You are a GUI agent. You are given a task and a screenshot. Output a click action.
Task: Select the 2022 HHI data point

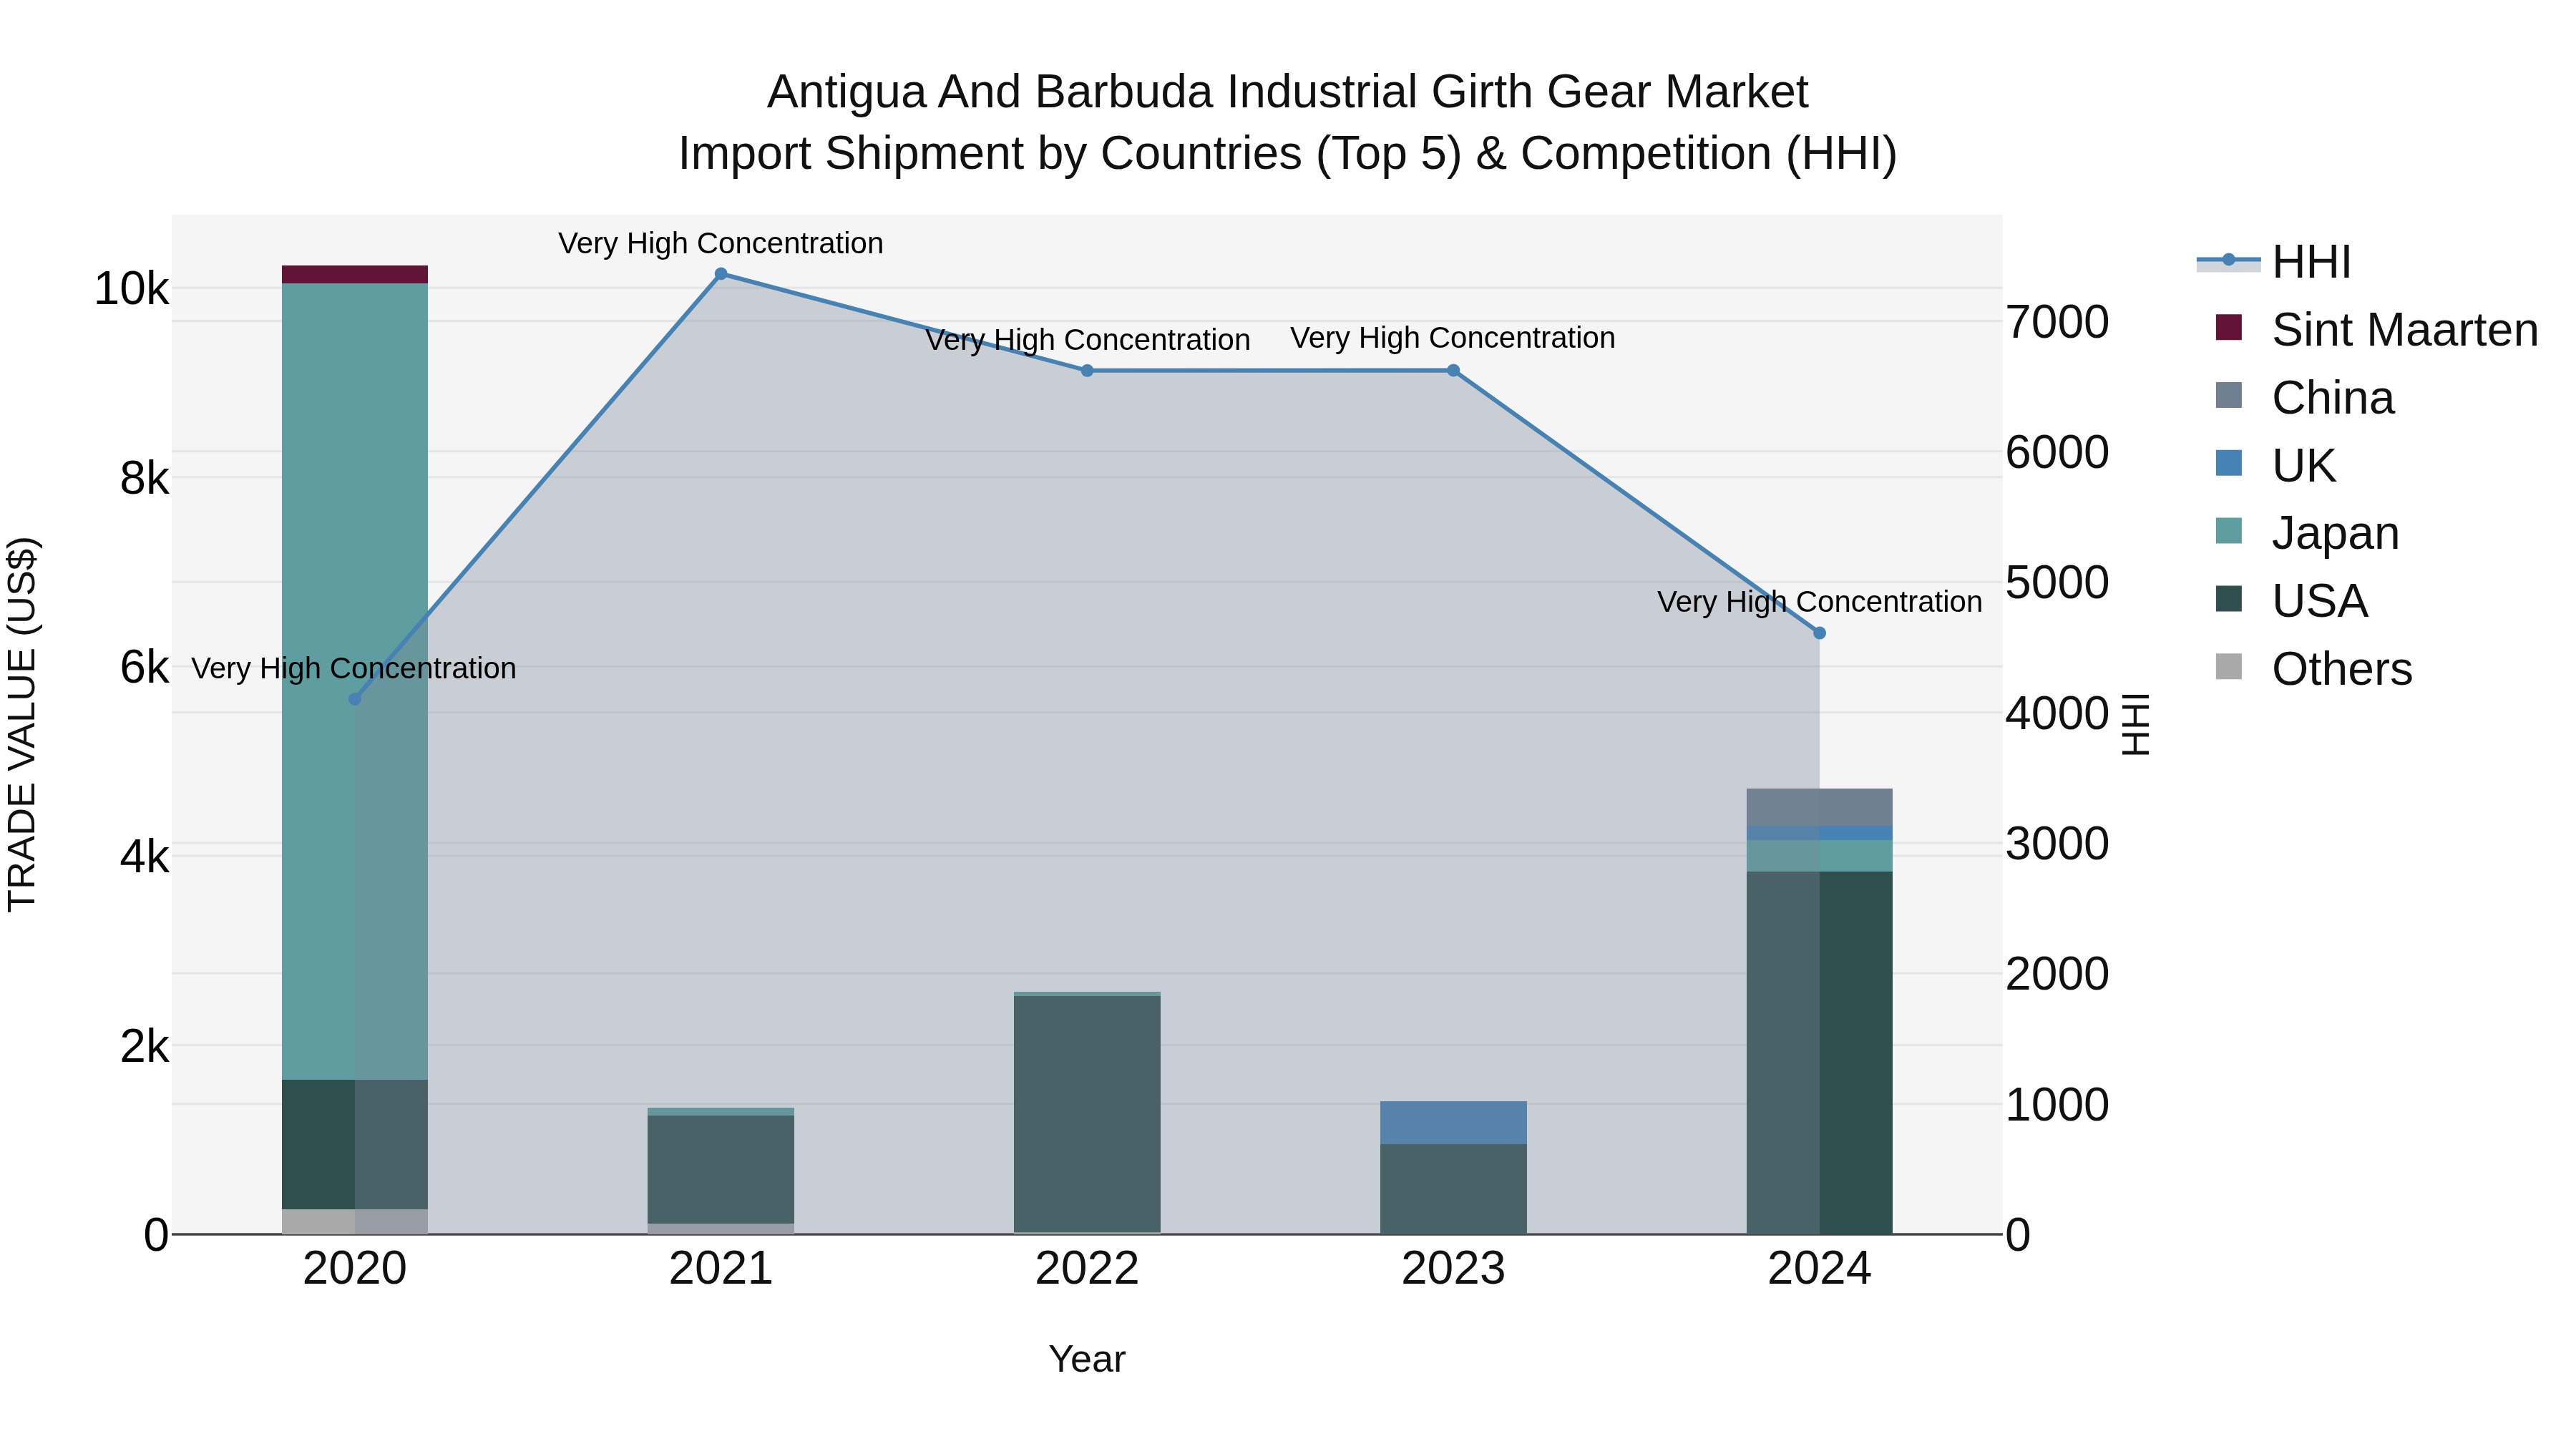[x=1087, y=371]
